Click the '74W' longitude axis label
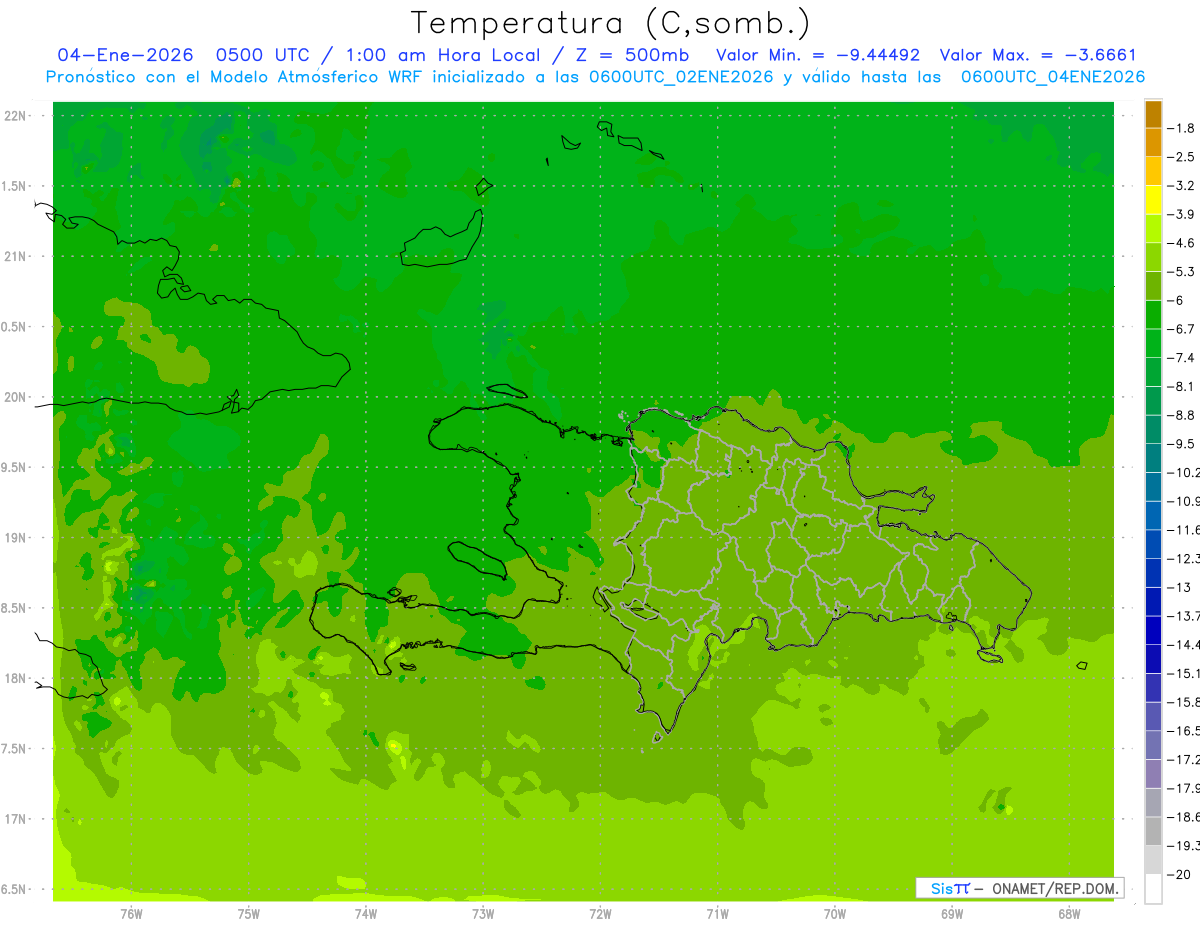The width and height of the screenshot is (1200, 927). (365, 913)
